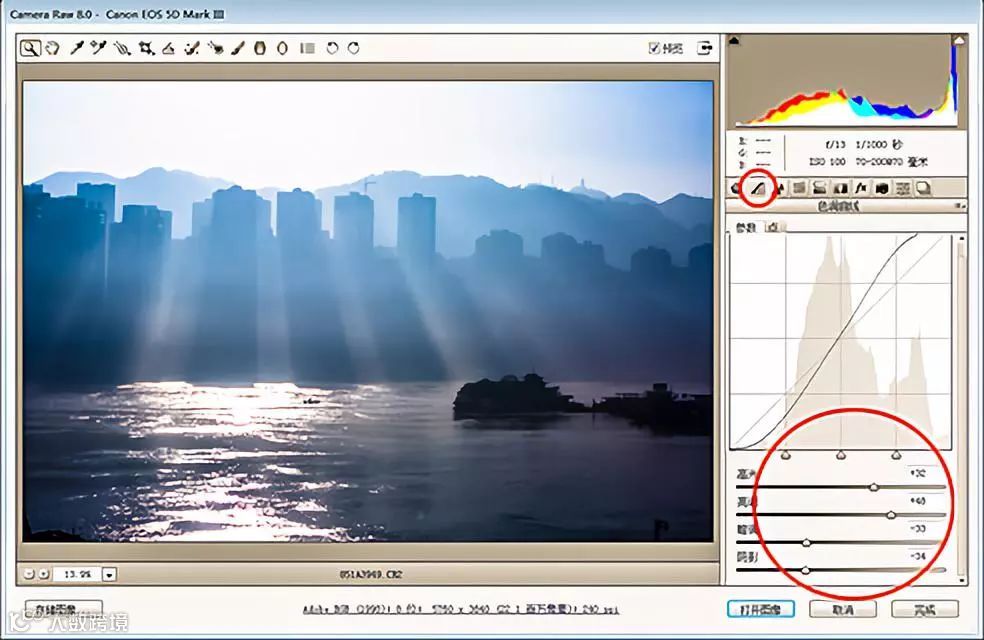Click the Shadows value field
This screenshot has width=984, height=640.
(926, 556)
